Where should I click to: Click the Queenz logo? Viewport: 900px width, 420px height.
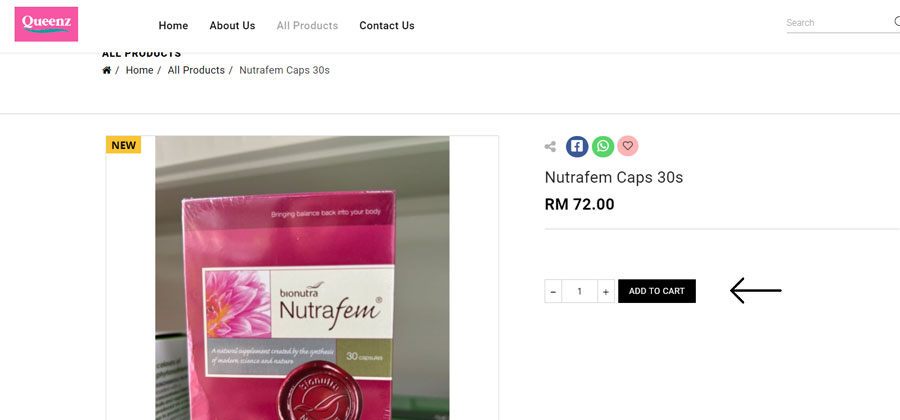46,24
